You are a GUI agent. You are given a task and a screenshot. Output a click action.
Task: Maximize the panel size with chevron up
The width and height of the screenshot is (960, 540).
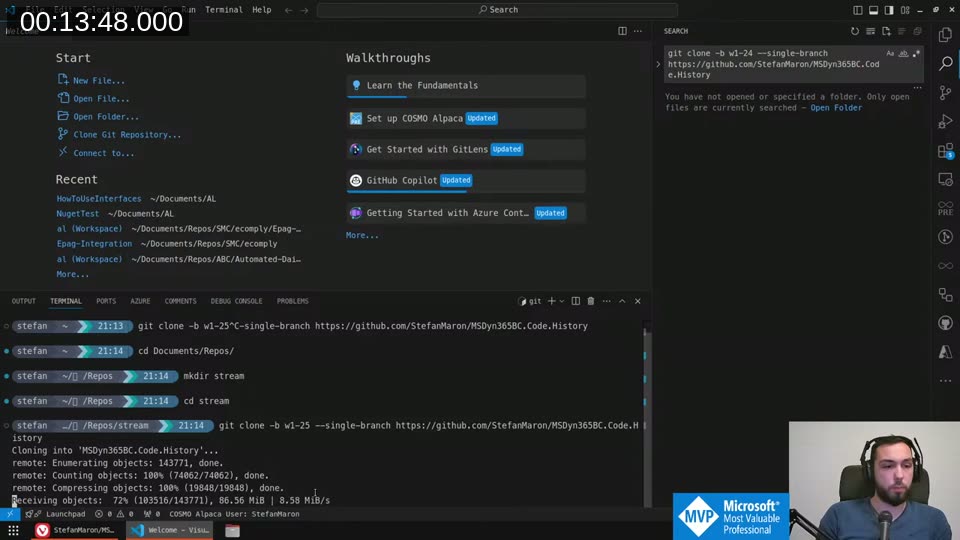pyautogui.click(x=622, y=301)
